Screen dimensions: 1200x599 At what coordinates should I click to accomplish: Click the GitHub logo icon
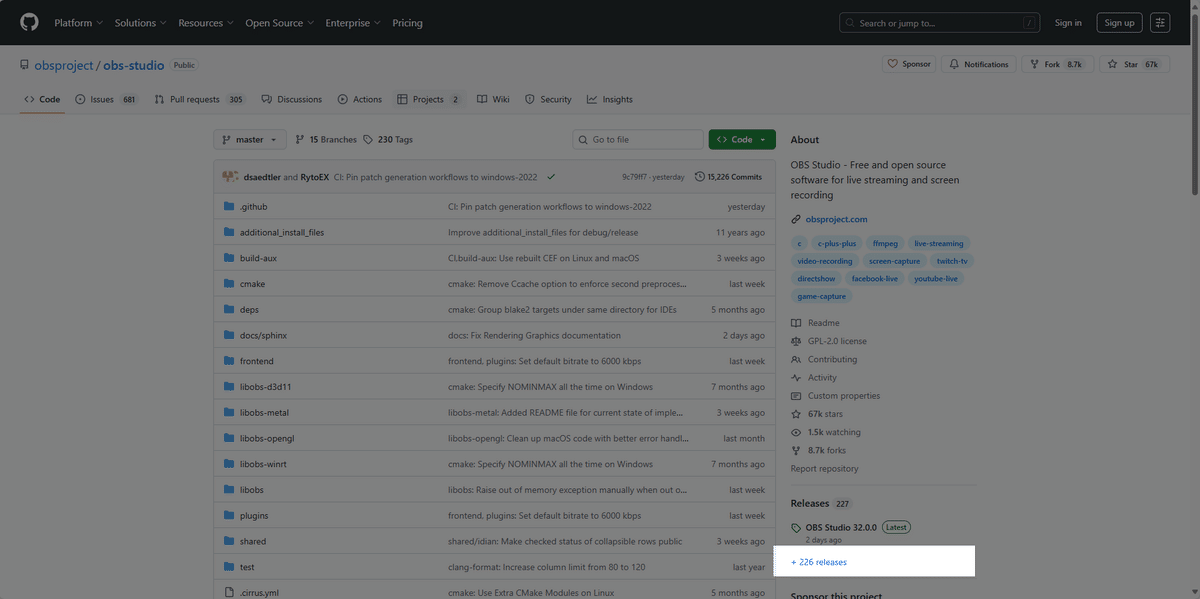pyautogui.click(x=29, y=22)
